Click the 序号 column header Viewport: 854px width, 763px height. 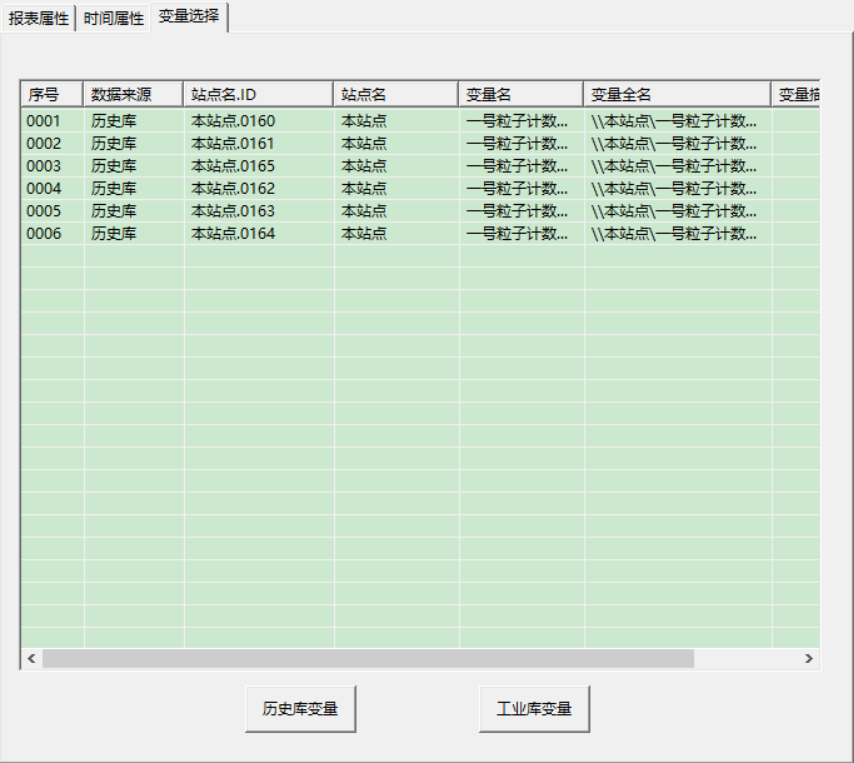click(52, 95)
